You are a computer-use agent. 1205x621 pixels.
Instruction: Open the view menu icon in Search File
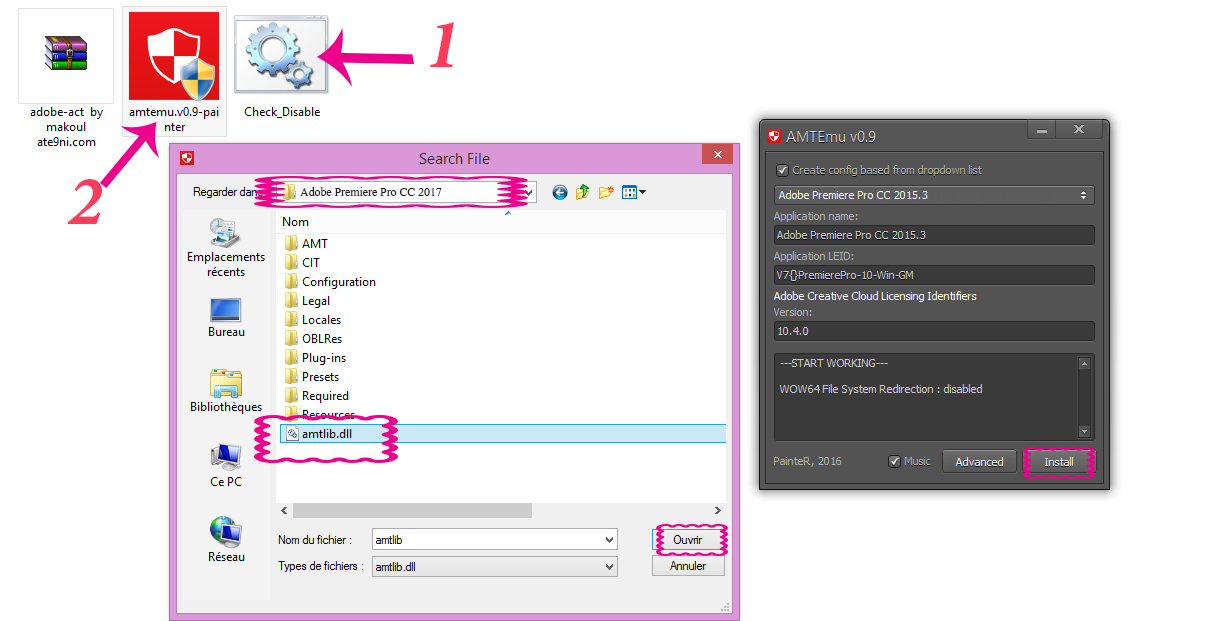pos(634,192)
